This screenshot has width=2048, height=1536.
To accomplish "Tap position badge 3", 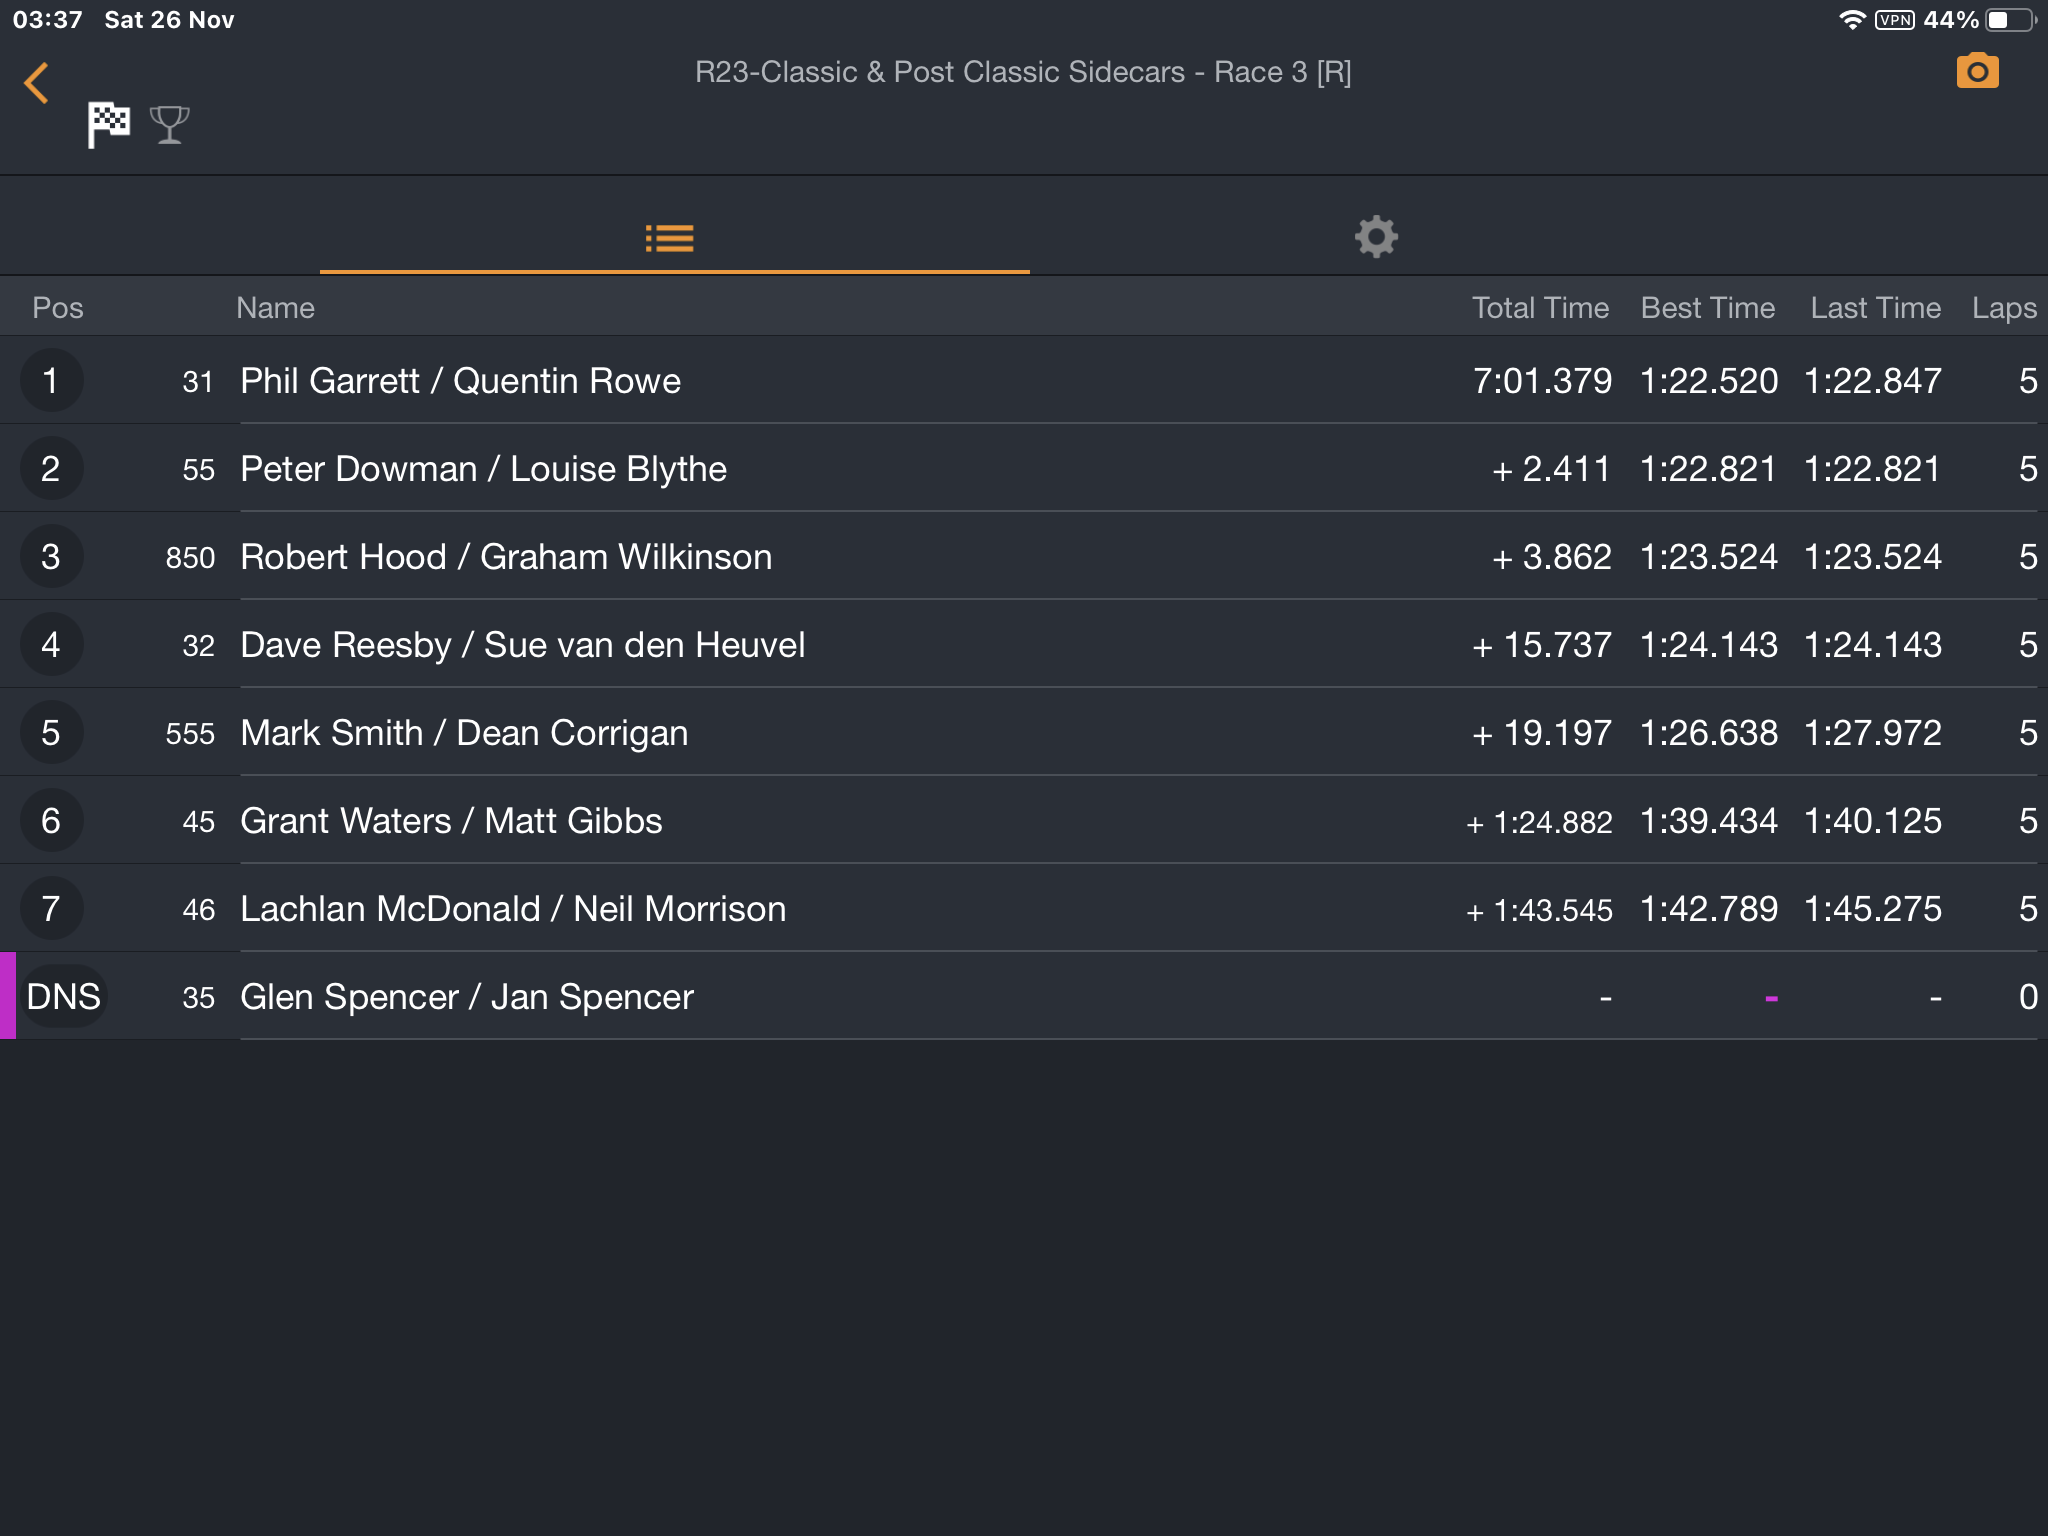I will [51, 556].
